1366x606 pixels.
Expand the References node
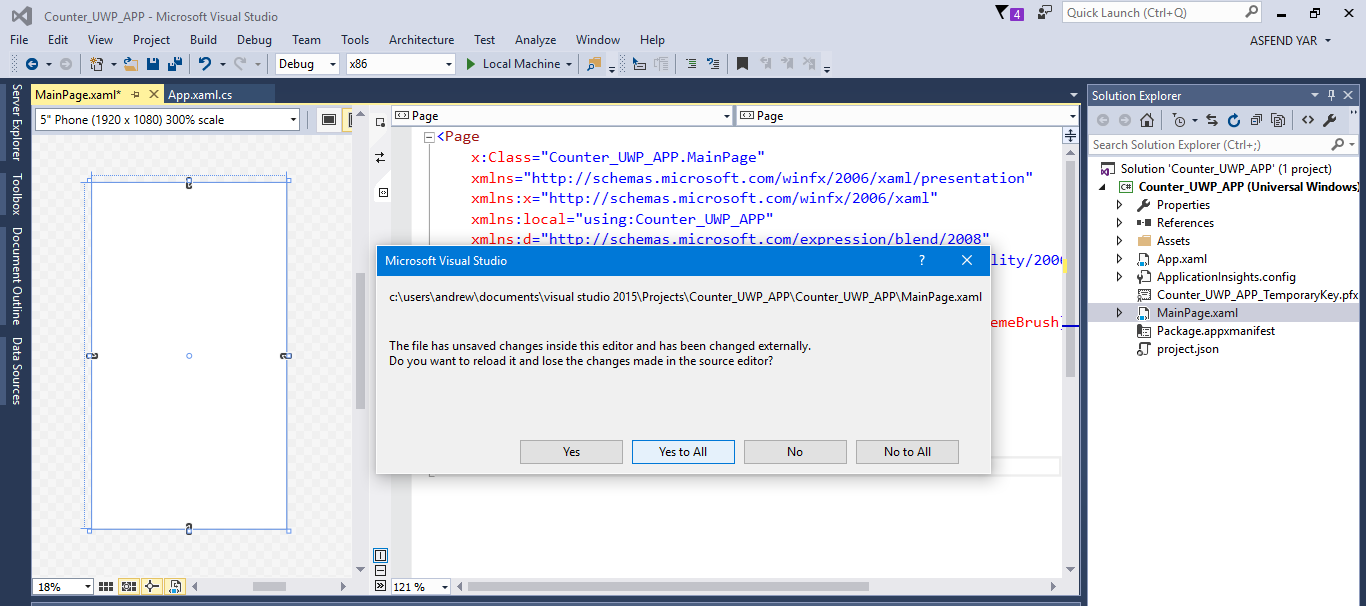pos(1120,223)
